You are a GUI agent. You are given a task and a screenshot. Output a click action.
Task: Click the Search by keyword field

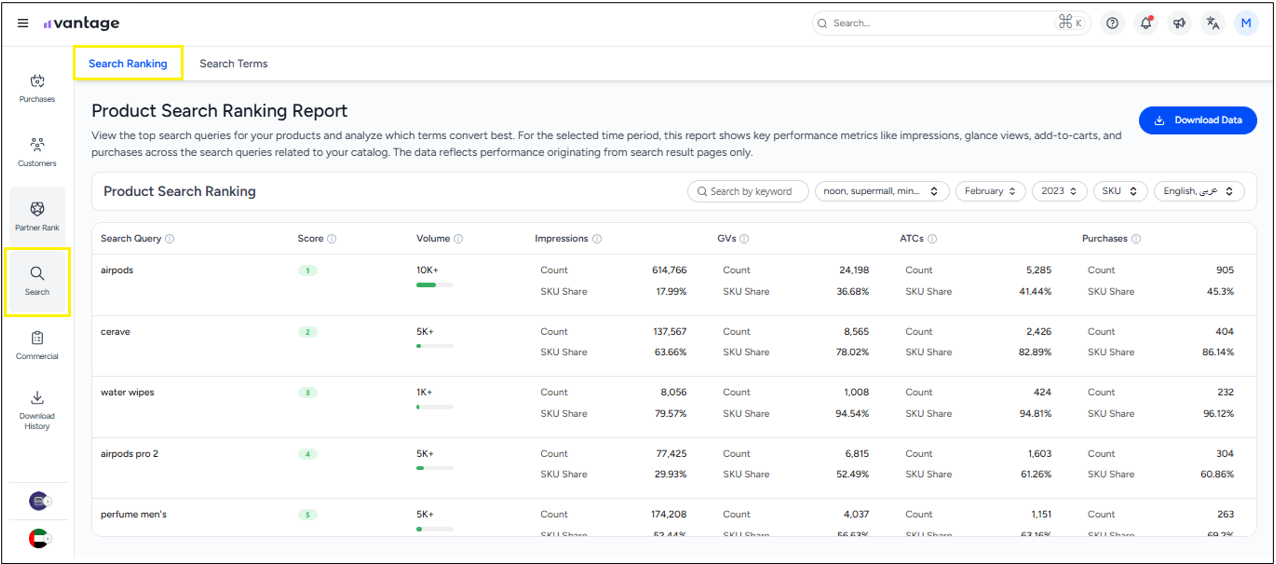click(749, 191)
